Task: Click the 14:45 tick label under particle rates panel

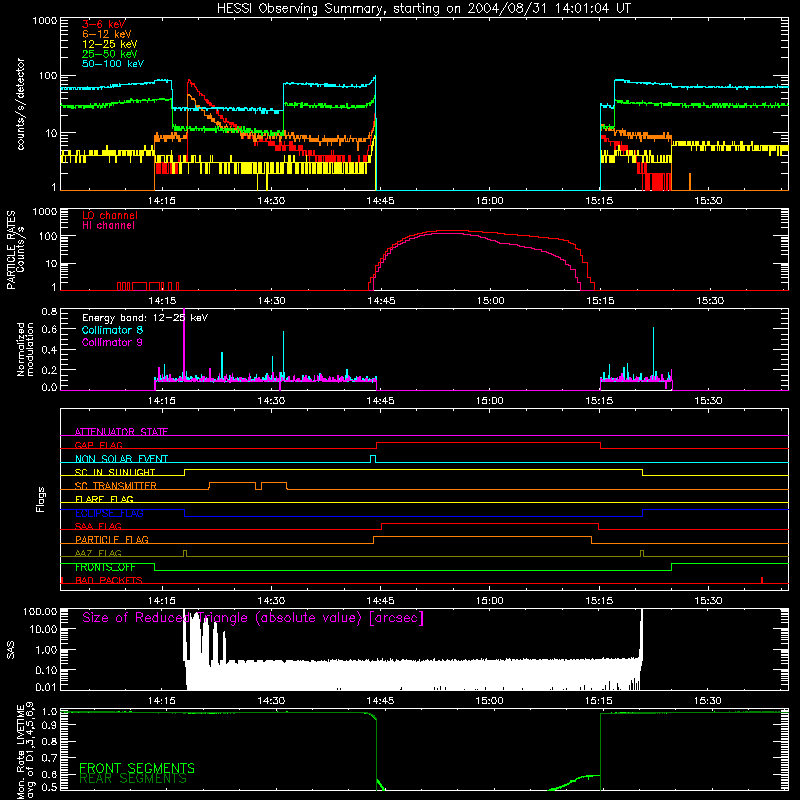Action: [381, 301]
